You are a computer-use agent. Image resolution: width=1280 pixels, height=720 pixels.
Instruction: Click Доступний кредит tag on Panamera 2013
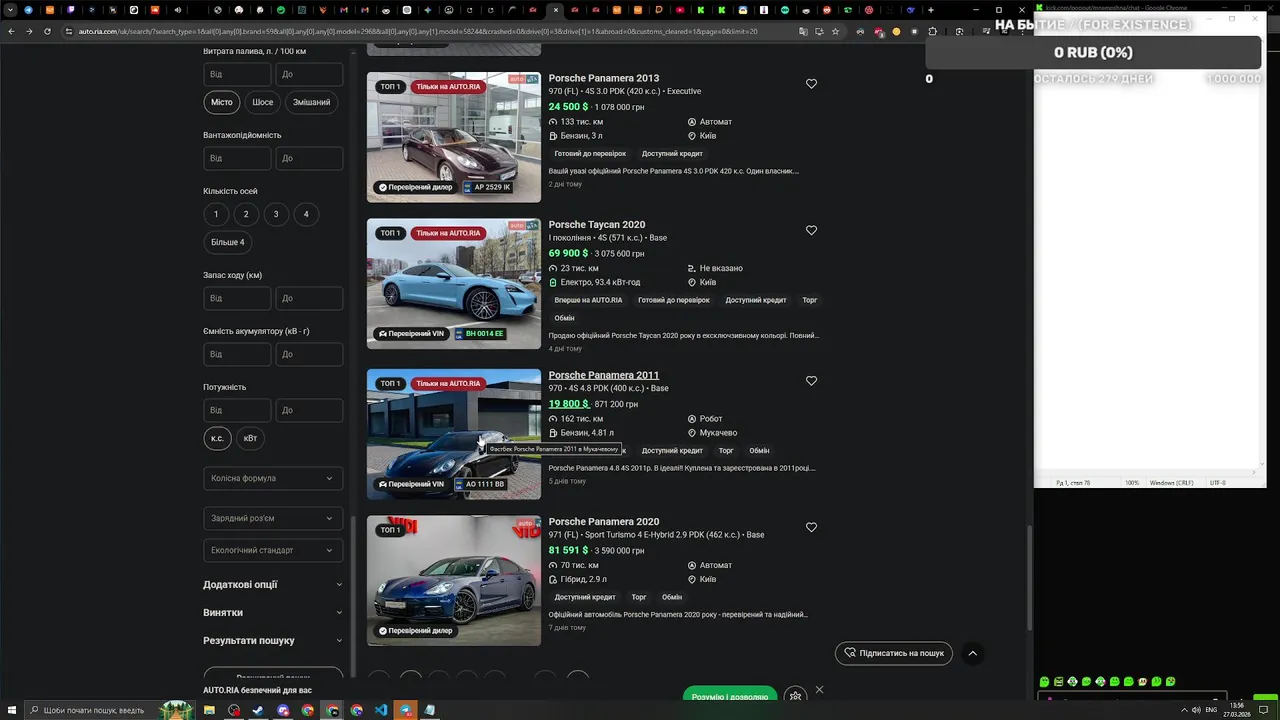[x=672, y=154]
